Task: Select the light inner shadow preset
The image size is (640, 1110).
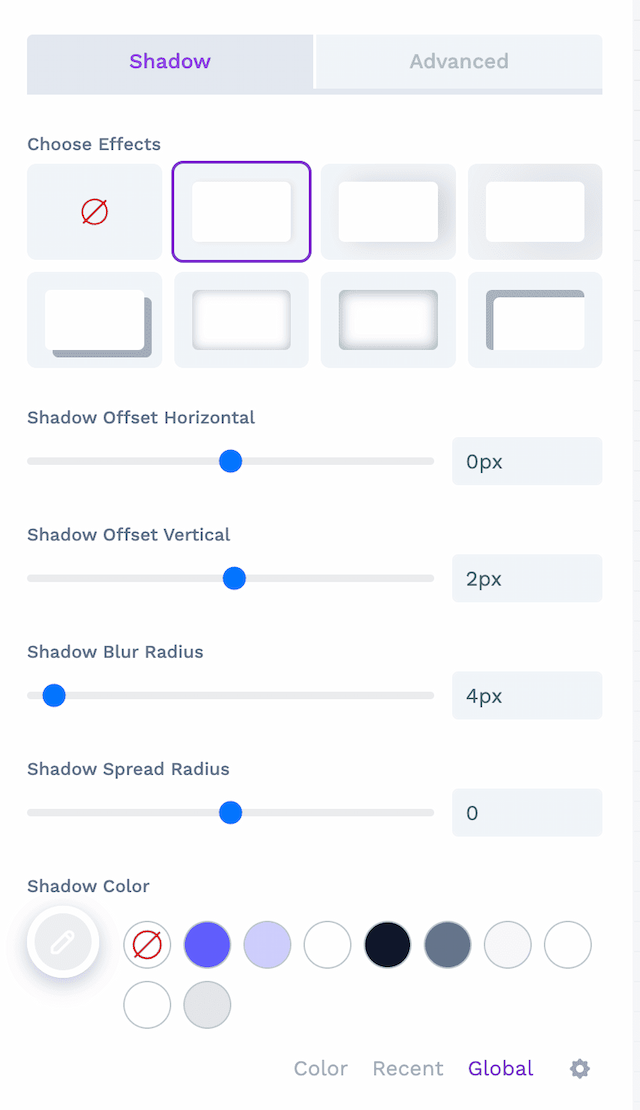Action: click(241, 320)
